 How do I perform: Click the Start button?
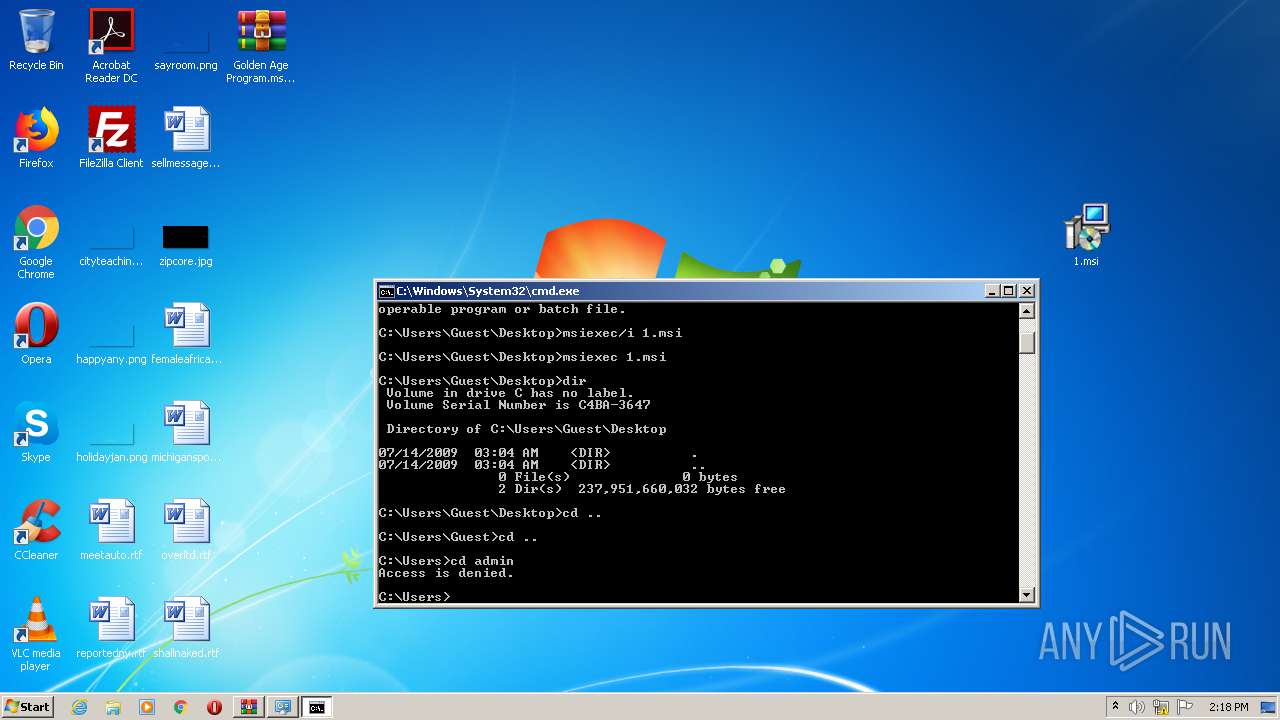pos(27,707)
